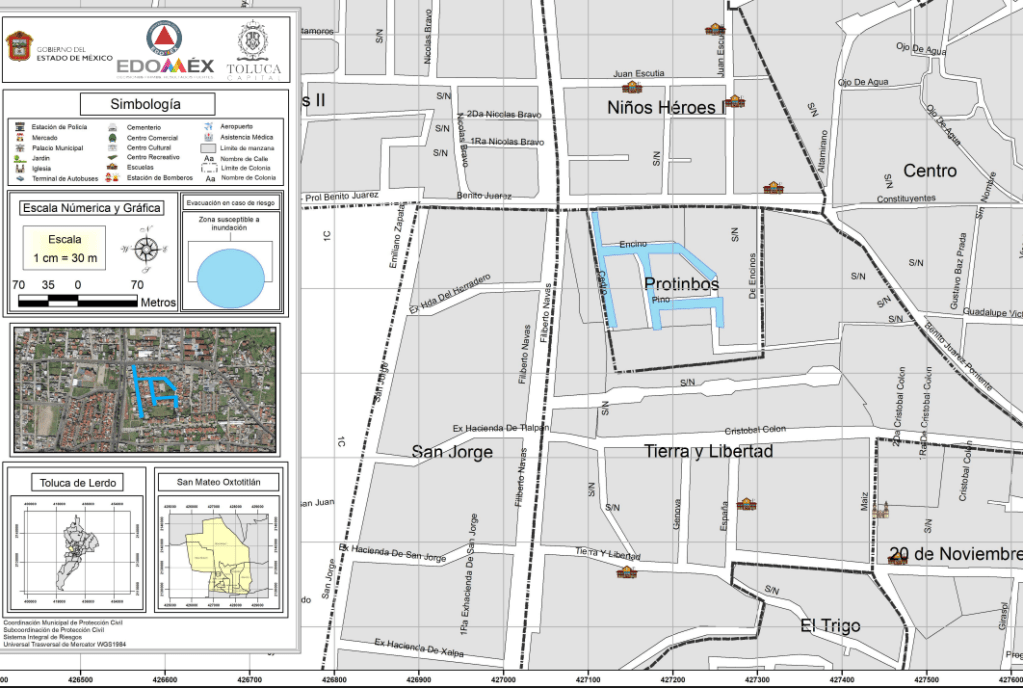Viewport: 1023px width, 688px height.
Task: Click the Cementerio legend icon
Action: click(114, 127)
